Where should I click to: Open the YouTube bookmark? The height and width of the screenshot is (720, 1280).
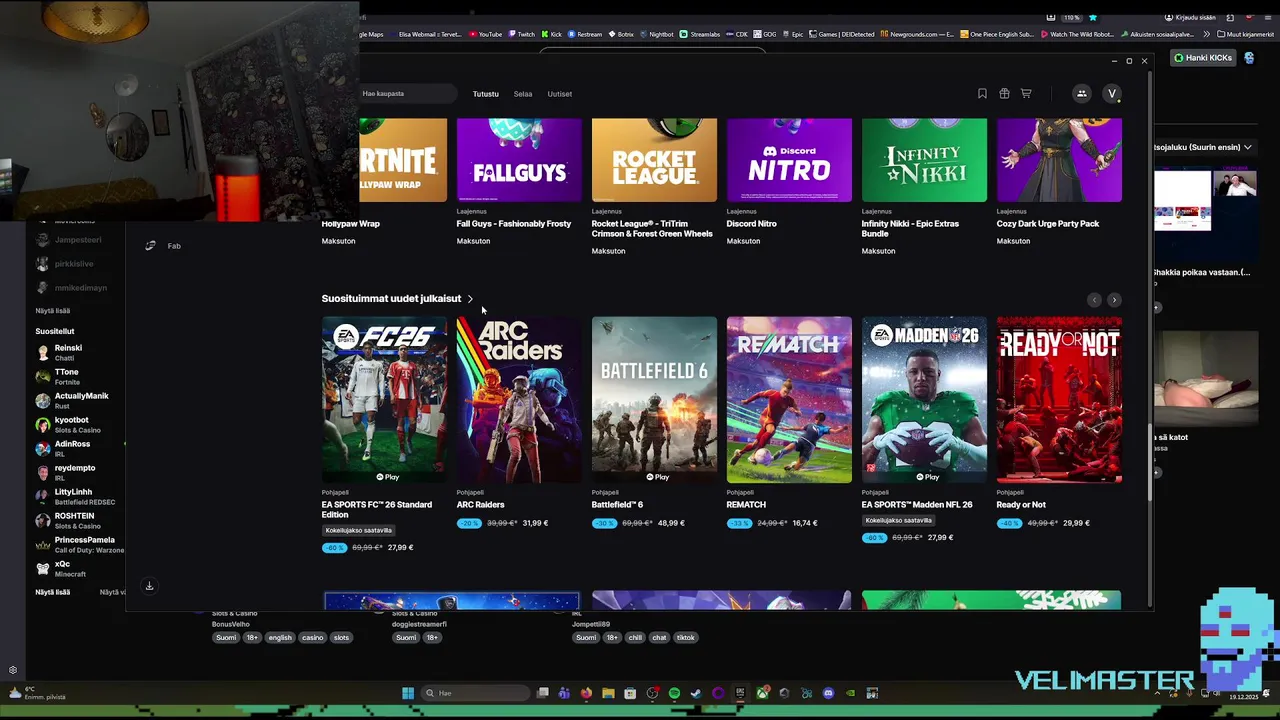pyautogui.click(x=486, y=34)
